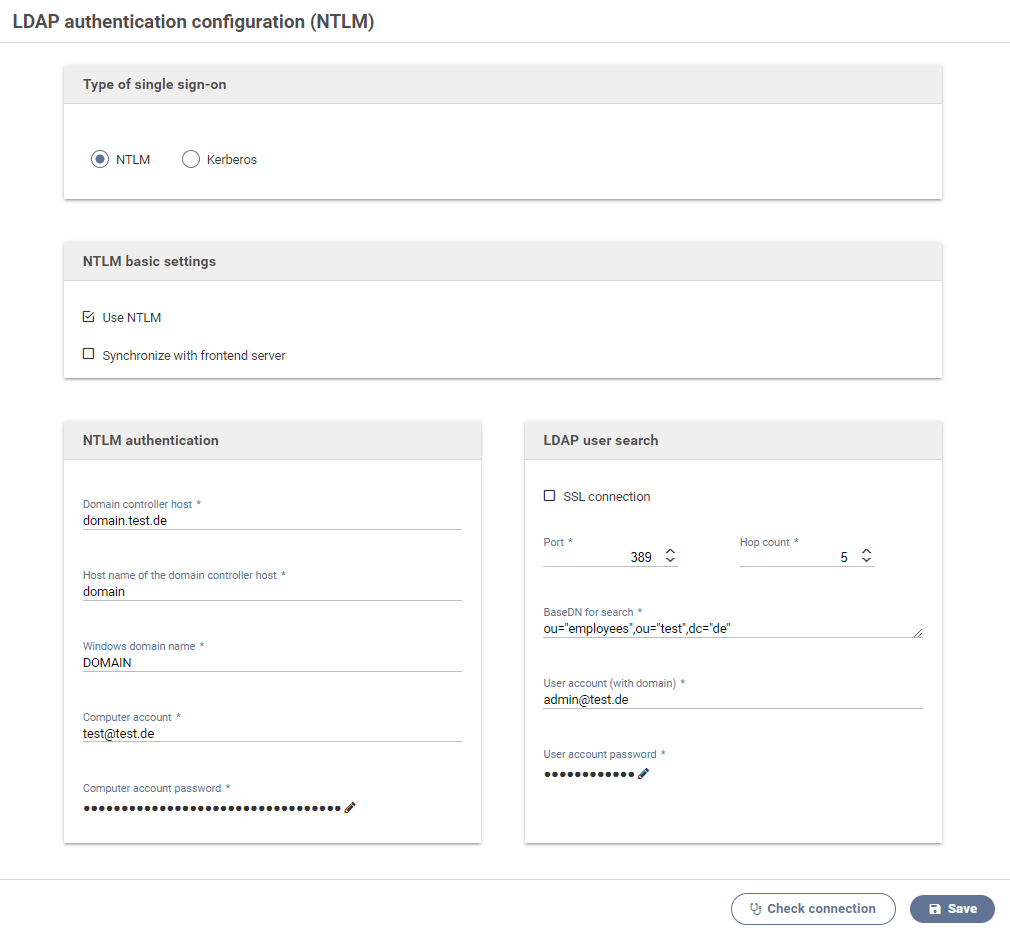This screenshot has width=1010, height=928.
Task: Select the NTLM radio button
Action: [x=100, y=159]
